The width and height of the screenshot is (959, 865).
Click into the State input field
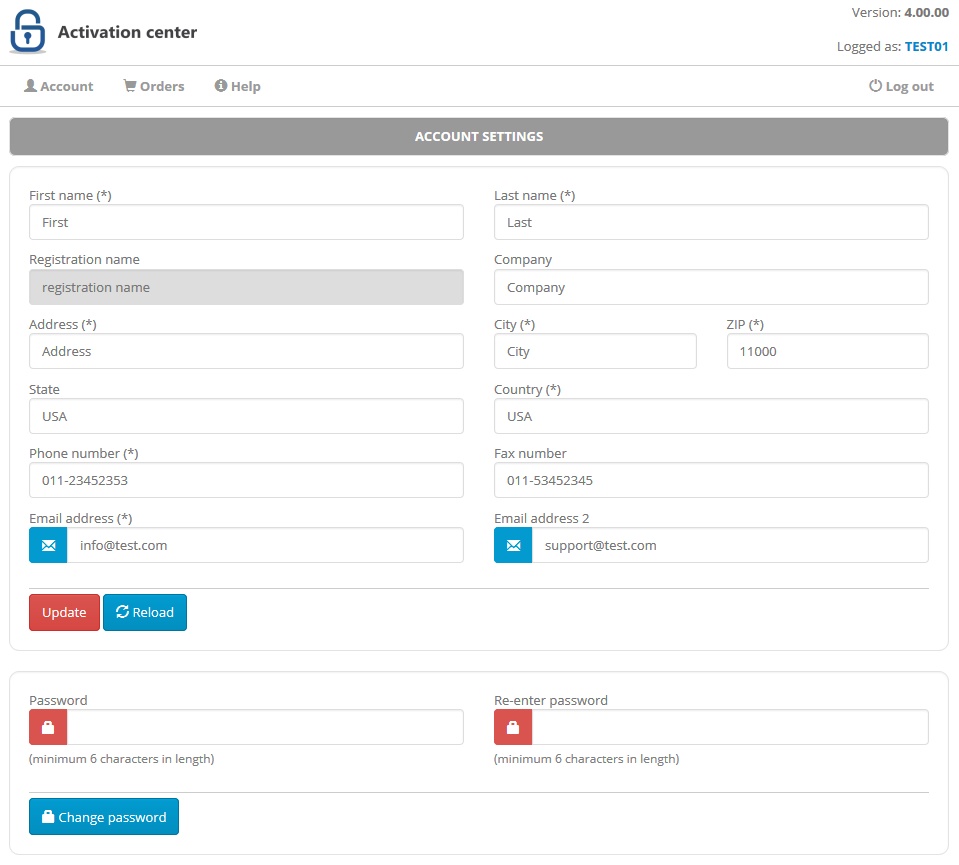[x=246, y=416]
